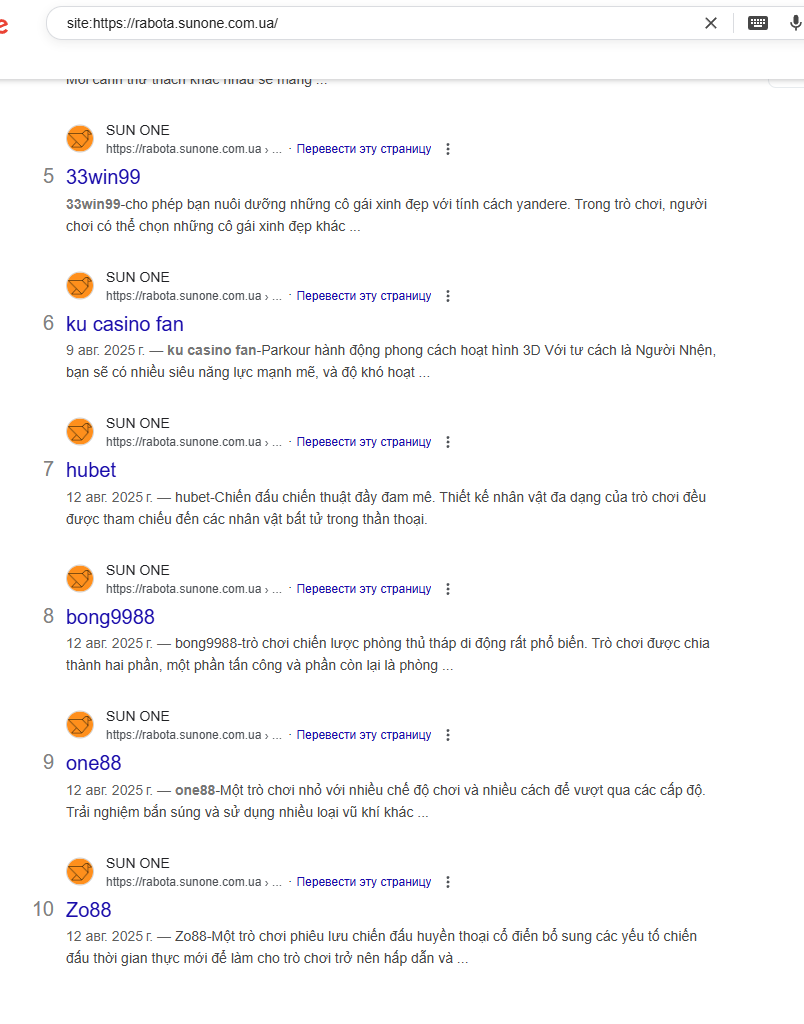
Task: Open more options for the ku casino fan result
Action: point(448,296)
